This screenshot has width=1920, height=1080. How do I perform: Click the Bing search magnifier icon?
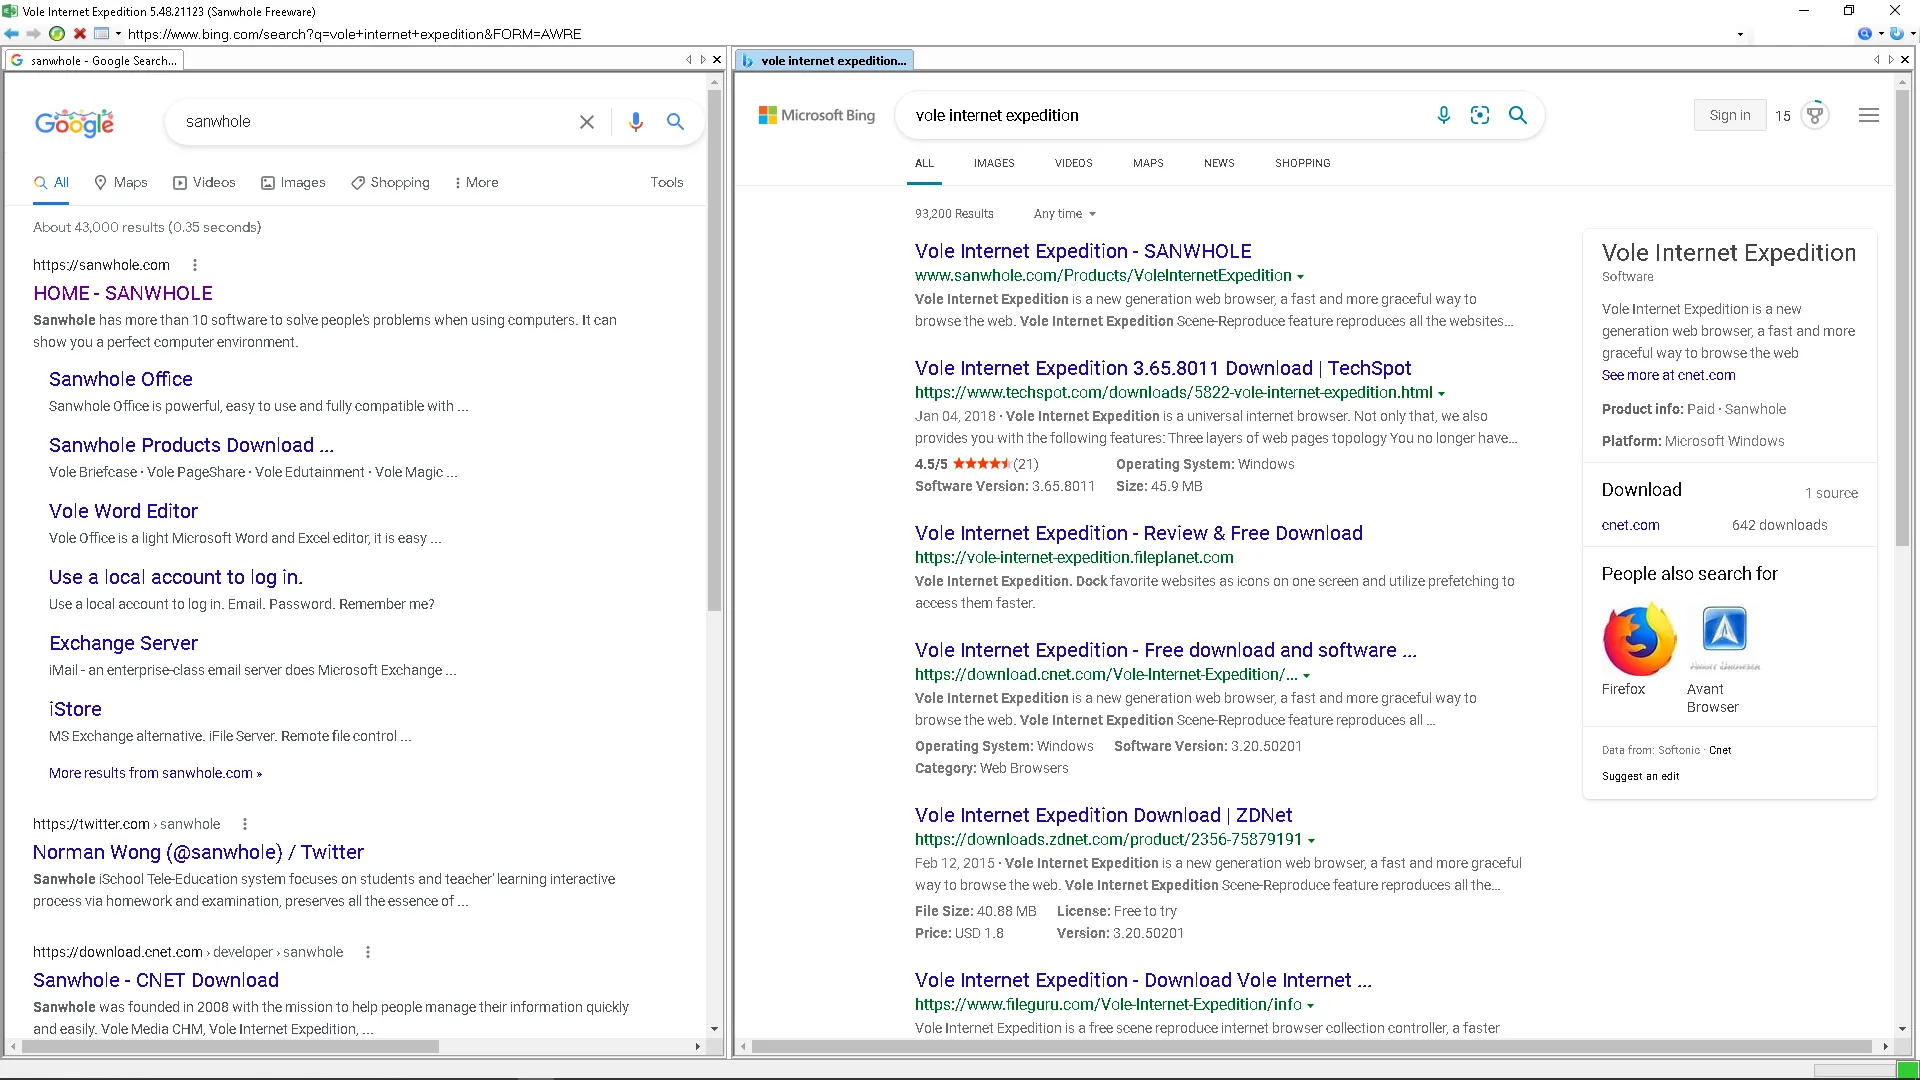[1518, 115]
